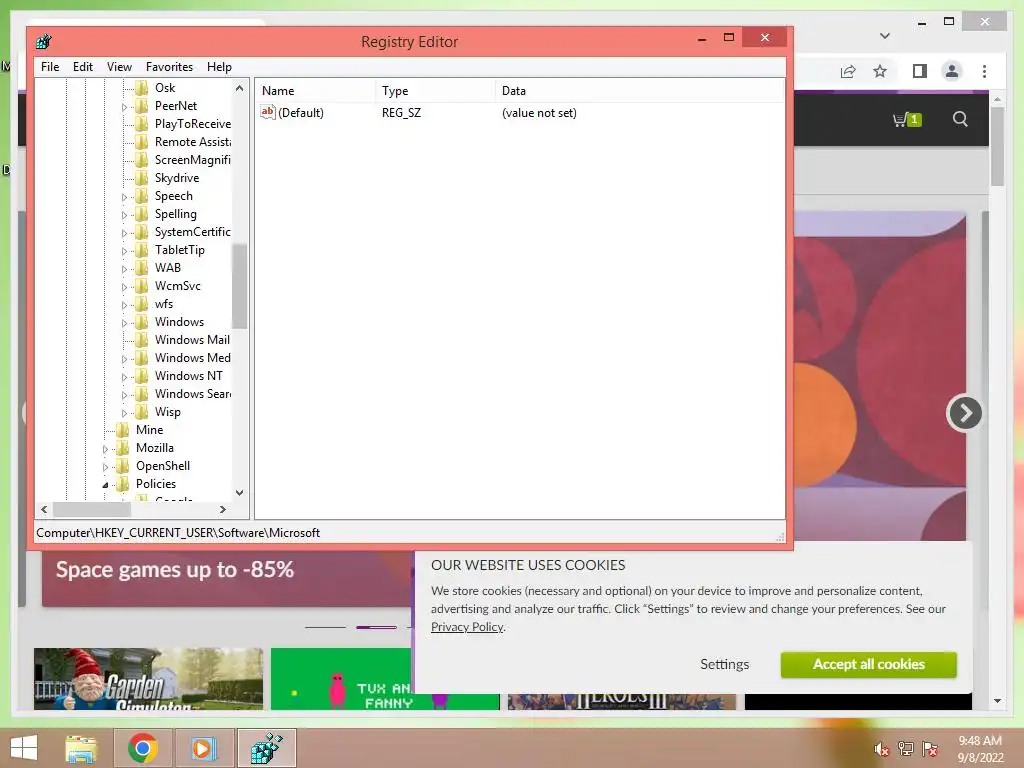The height and width of the screenshot is (768, 1024).
Task: Accept all cookies
Action: [869, 664]
